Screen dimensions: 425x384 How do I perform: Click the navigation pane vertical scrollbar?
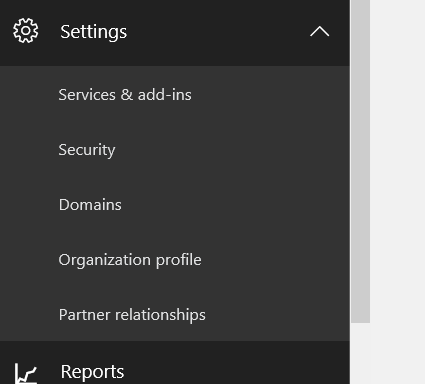coord(360,161)
